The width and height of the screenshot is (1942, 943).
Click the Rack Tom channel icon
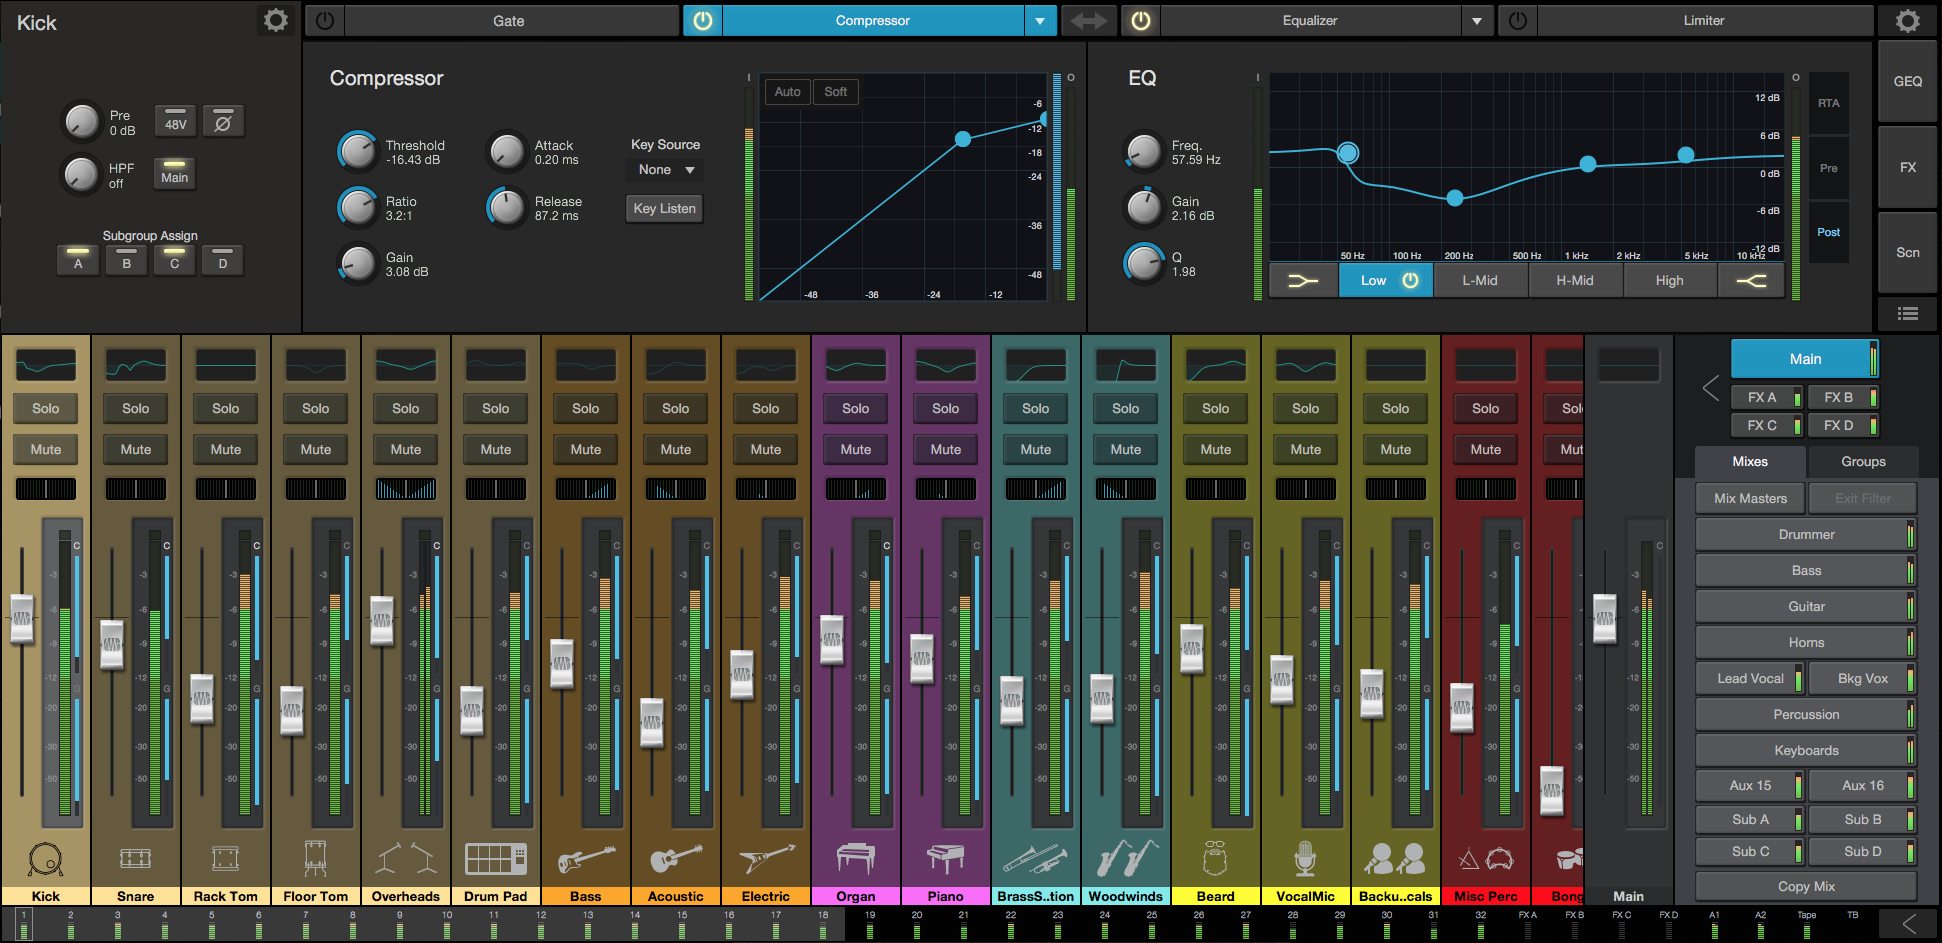pos(225,858)
